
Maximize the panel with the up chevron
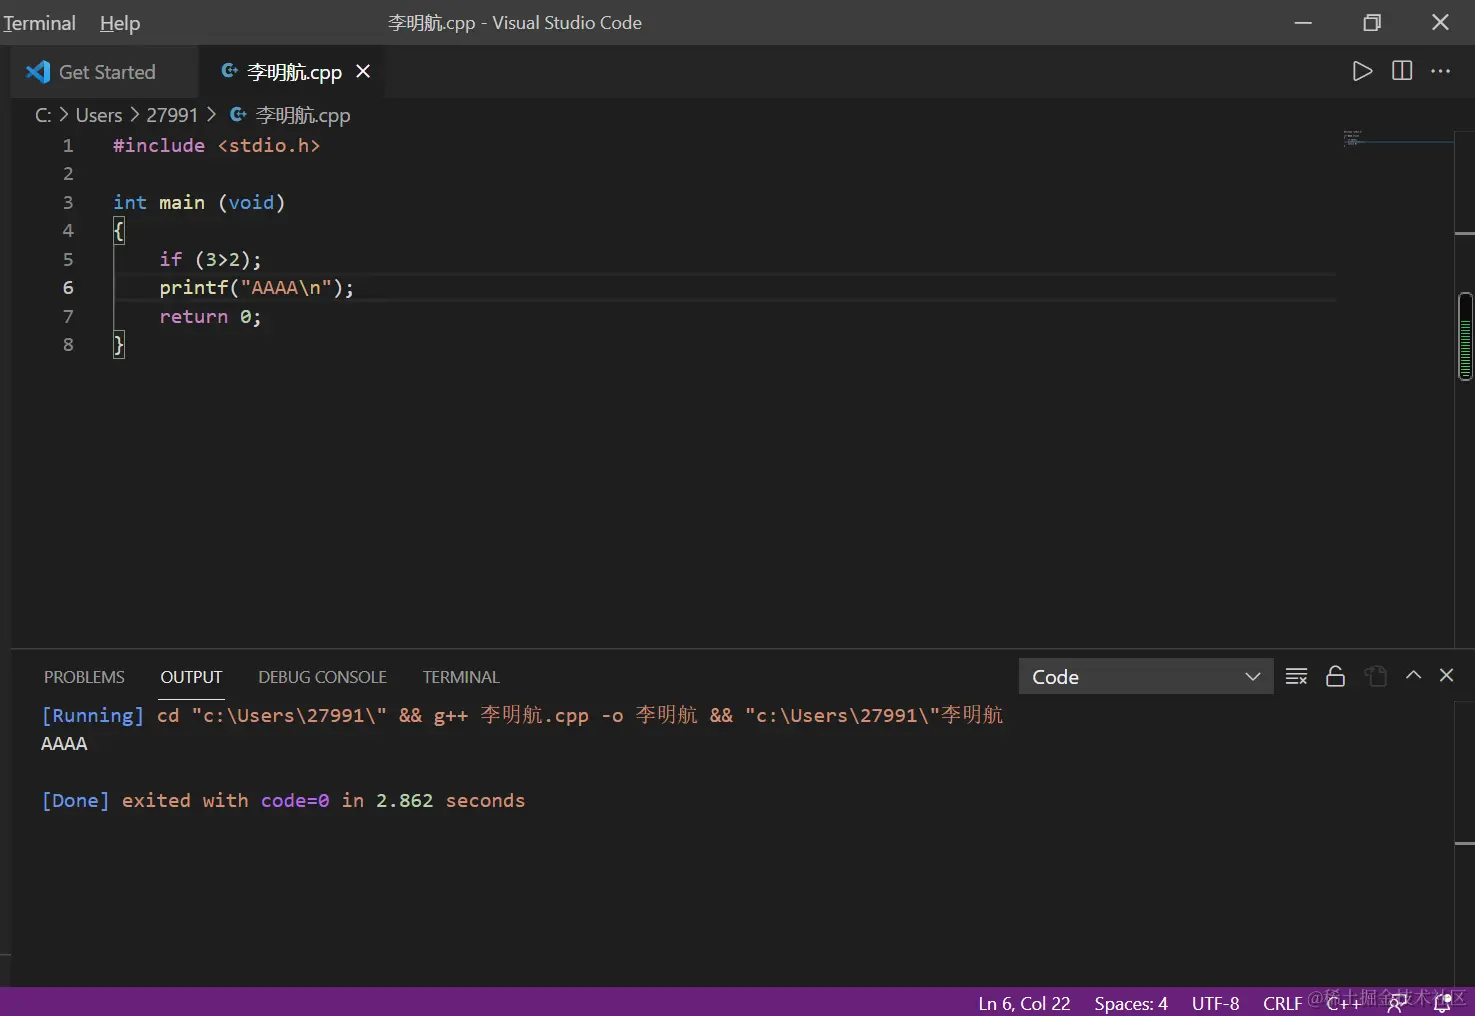click(1413, 675)
